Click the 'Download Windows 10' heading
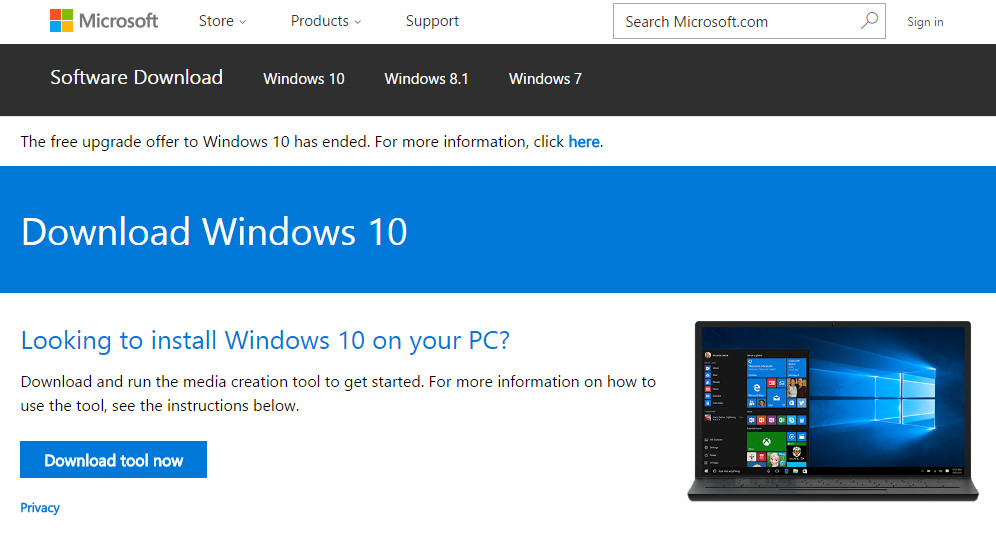The height and width of the screenshot is (548, 996). click(214, 231)
